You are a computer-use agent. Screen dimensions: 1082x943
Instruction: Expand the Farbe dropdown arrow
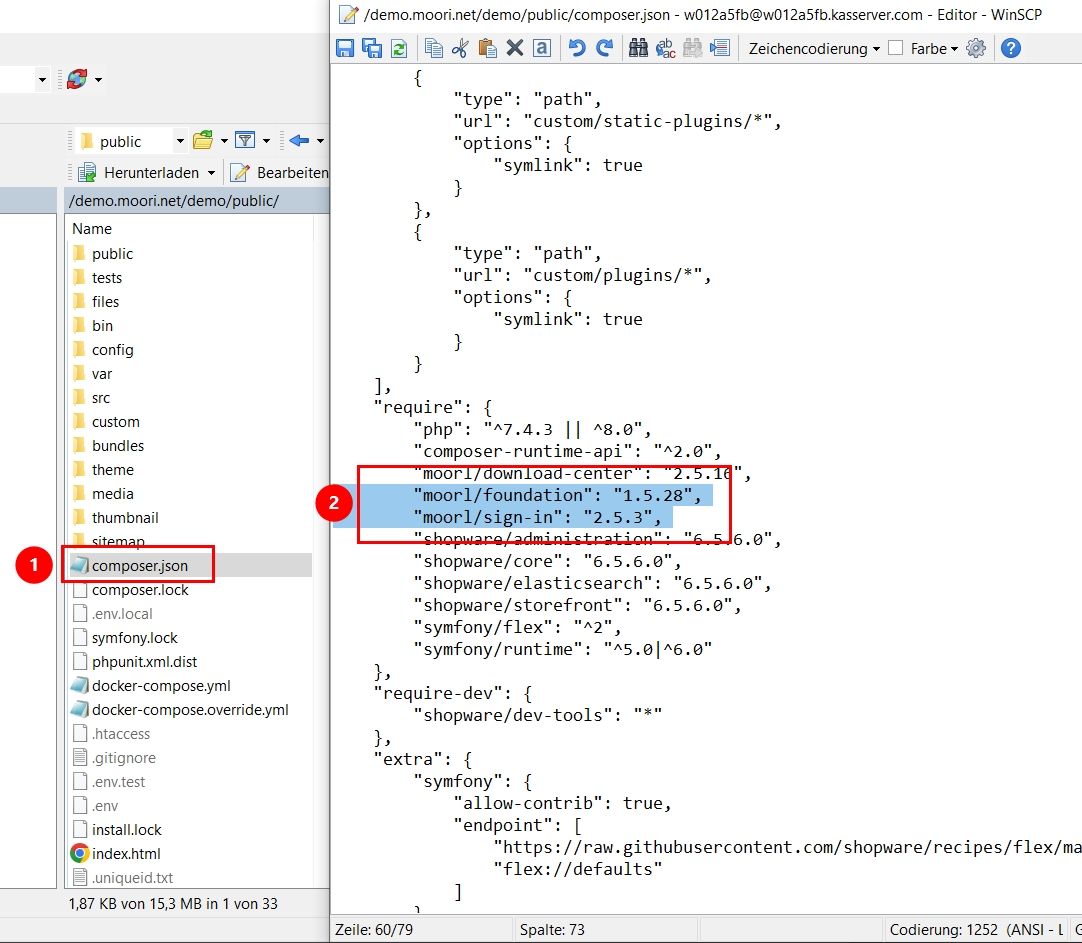click(954, 49)
